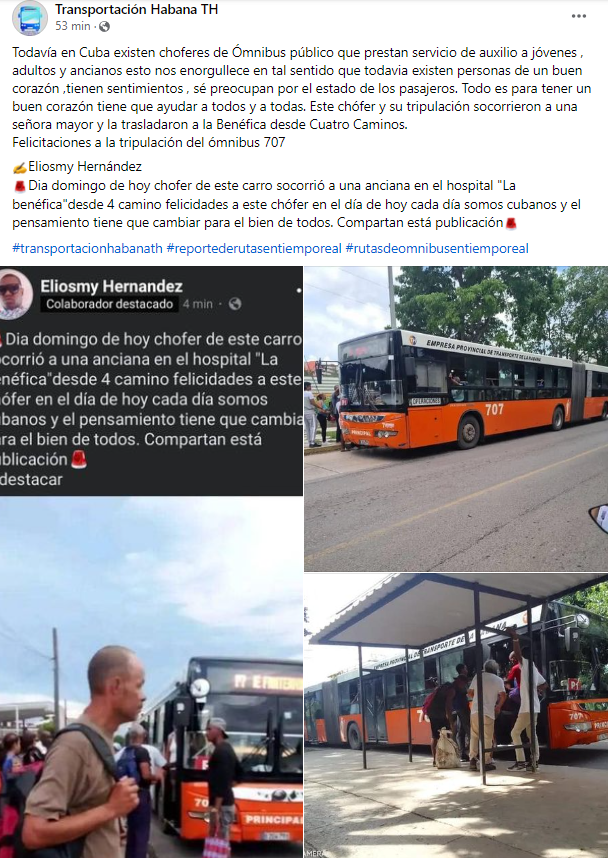Open the orange 707 bus street photo

pos(456,419)
